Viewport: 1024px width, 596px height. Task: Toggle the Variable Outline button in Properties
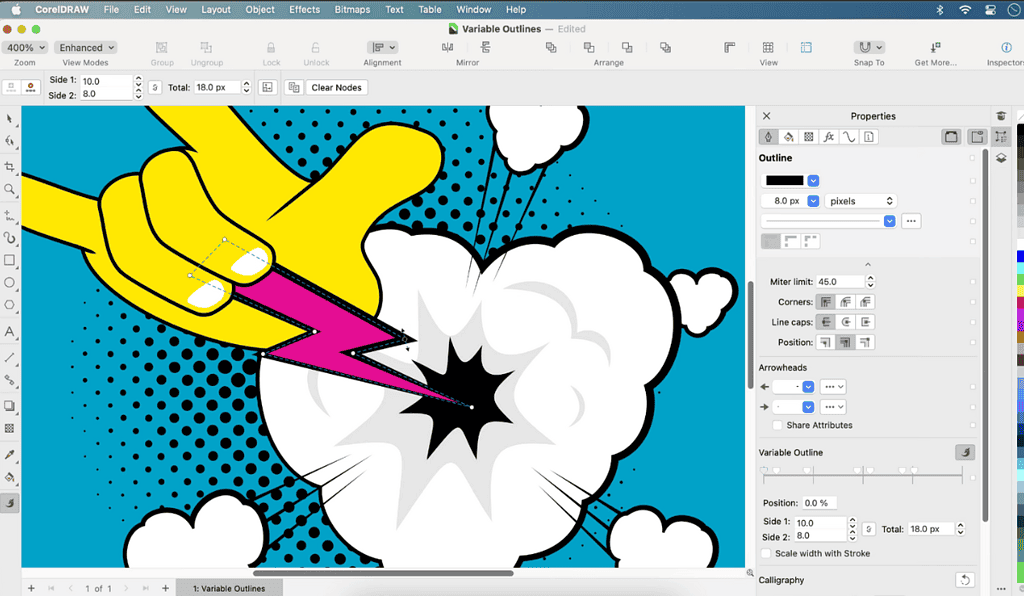[x=964, y=453]
